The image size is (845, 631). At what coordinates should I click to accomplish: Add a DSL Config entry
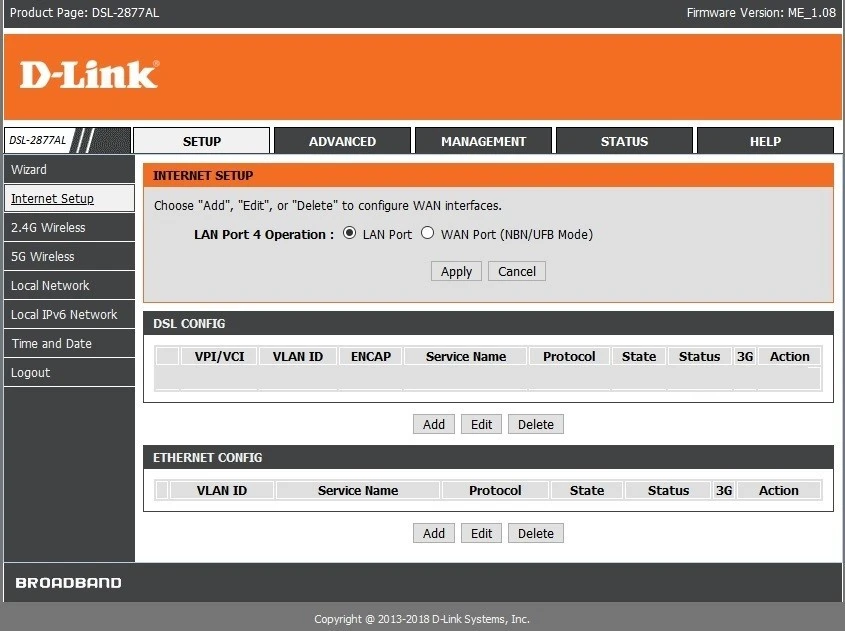click(434, 424)
